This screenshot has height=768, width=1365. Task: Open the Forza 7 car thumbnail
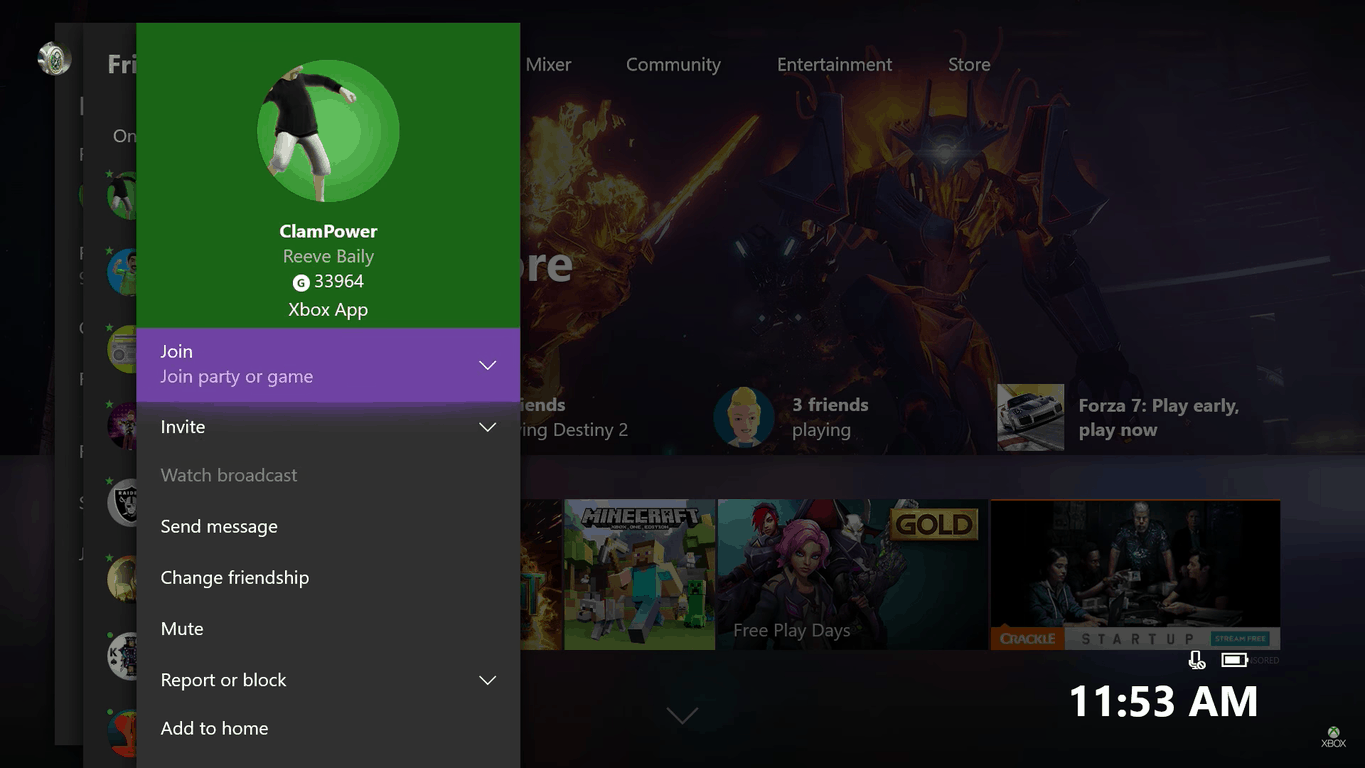(1031, 417)
